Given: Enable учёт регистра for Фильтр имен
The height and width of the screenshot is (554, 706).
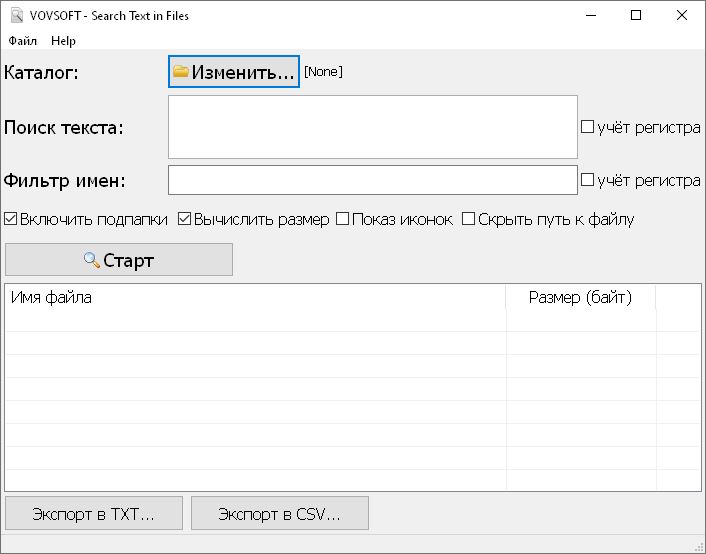Looking at the screenshot, I should click(587, 180).
